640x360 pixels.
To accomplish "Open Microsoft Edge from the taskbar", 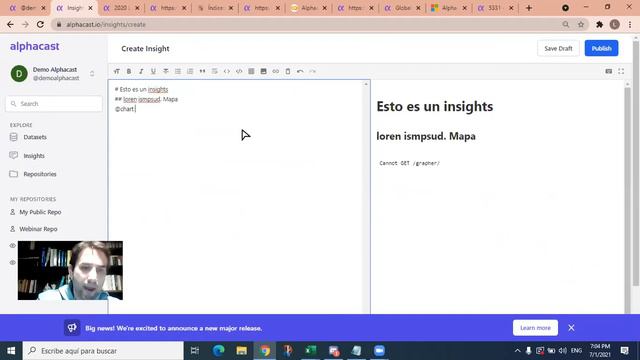I will coord(218,351).
